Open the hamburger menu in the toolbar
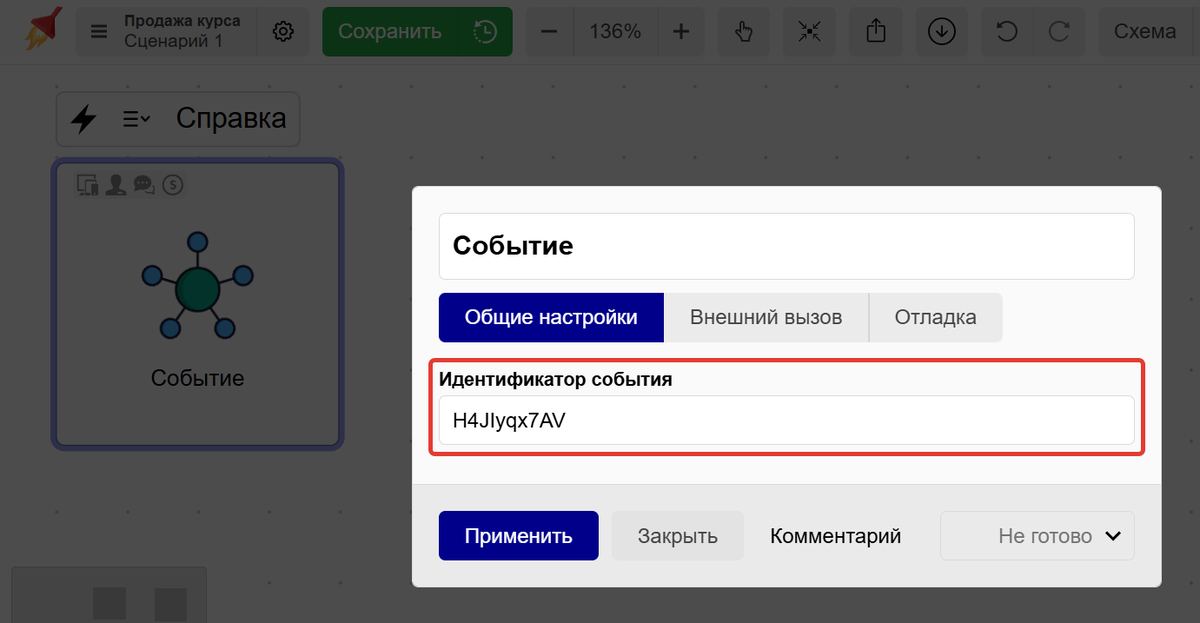The width and height of the screenshot is (1200, 623). (x=98, y=32)
